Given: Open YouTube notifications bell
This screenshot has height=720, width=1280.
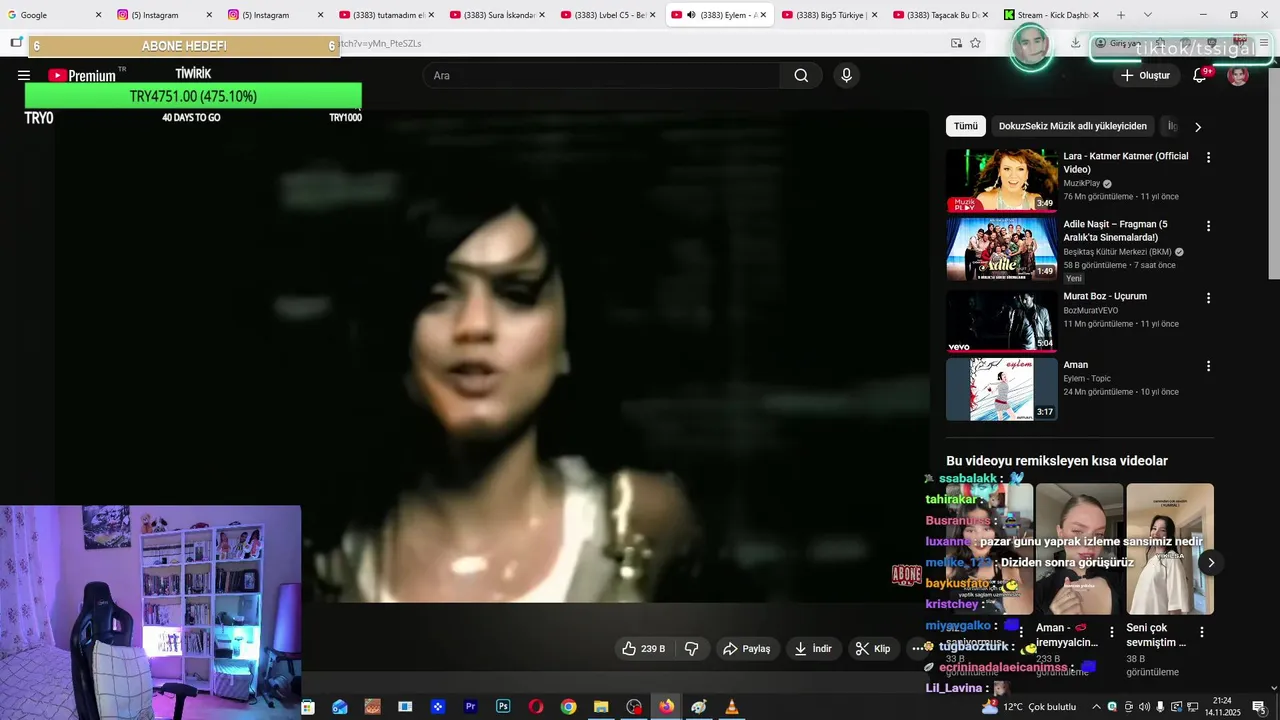Looking at the screenshot, I should tap(1200, 76).
